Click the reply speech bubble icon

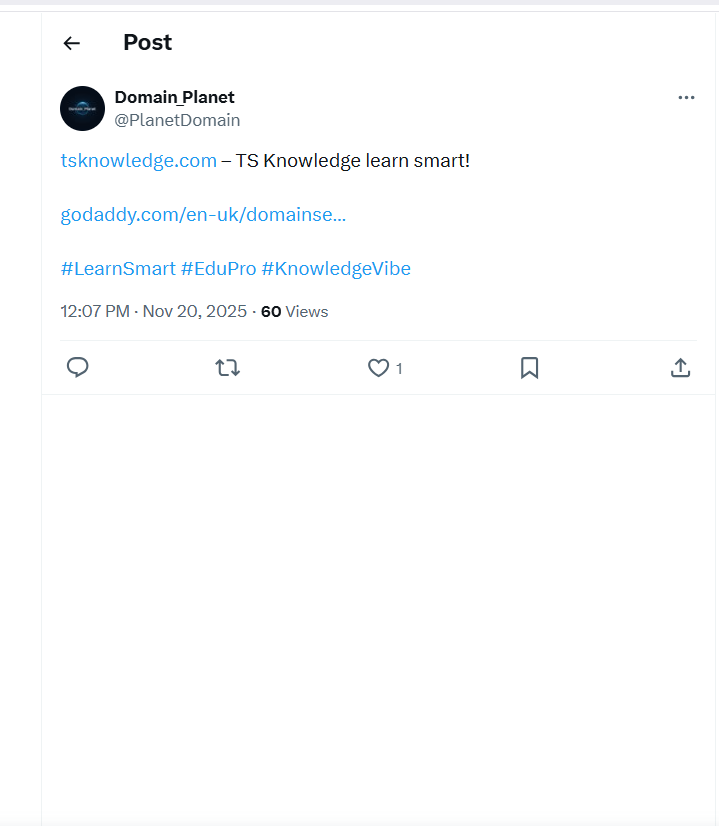[x=78, y=368]
